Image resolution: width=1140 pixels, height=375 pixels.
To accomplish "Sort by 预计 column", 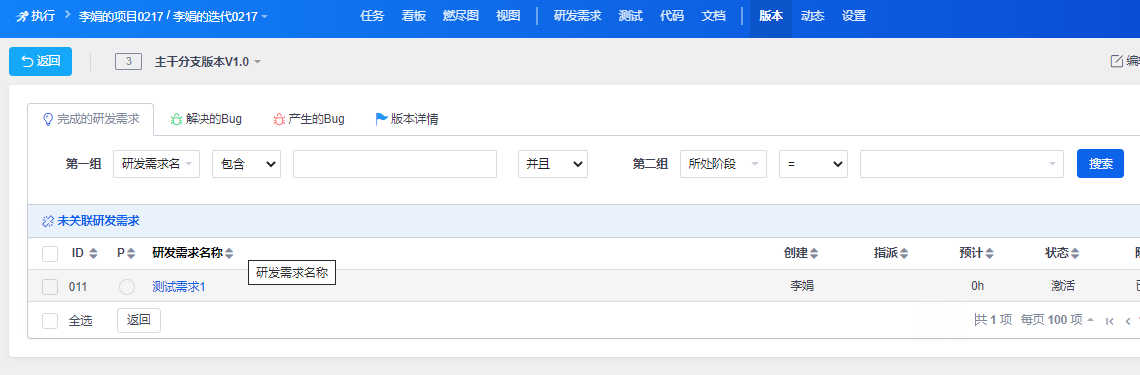I will point(976,254).
